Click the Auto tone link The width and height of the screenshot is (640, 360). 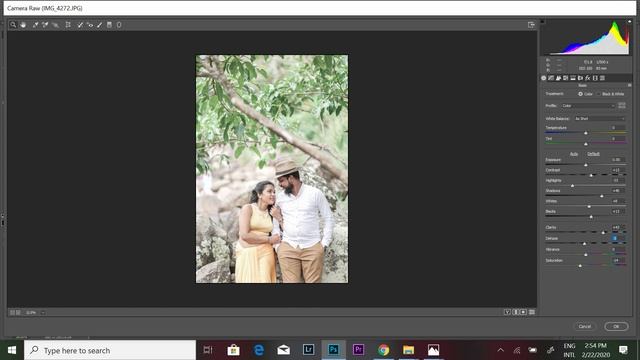(574, 154)
